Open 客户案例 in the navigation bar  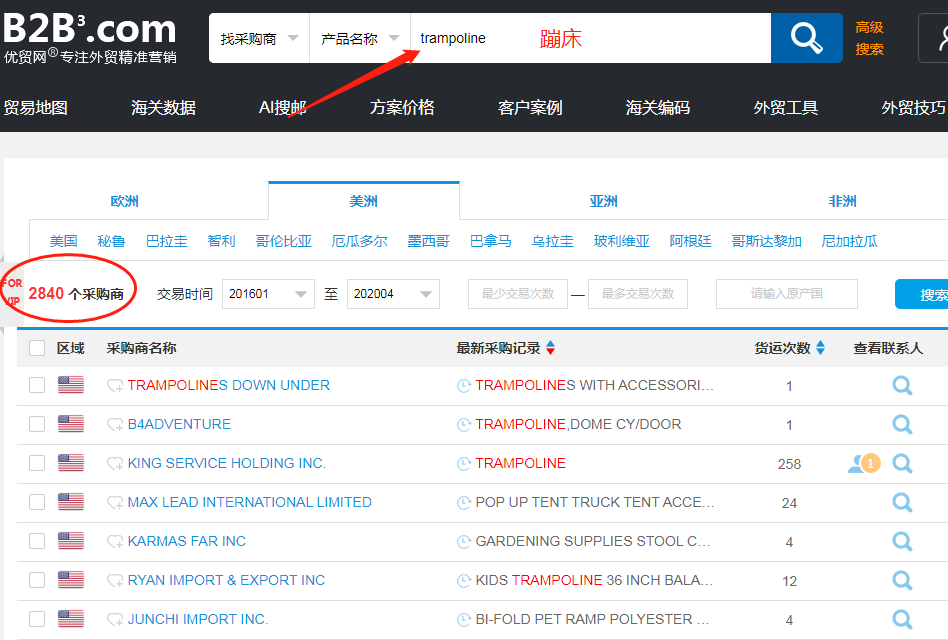point(530,108)
